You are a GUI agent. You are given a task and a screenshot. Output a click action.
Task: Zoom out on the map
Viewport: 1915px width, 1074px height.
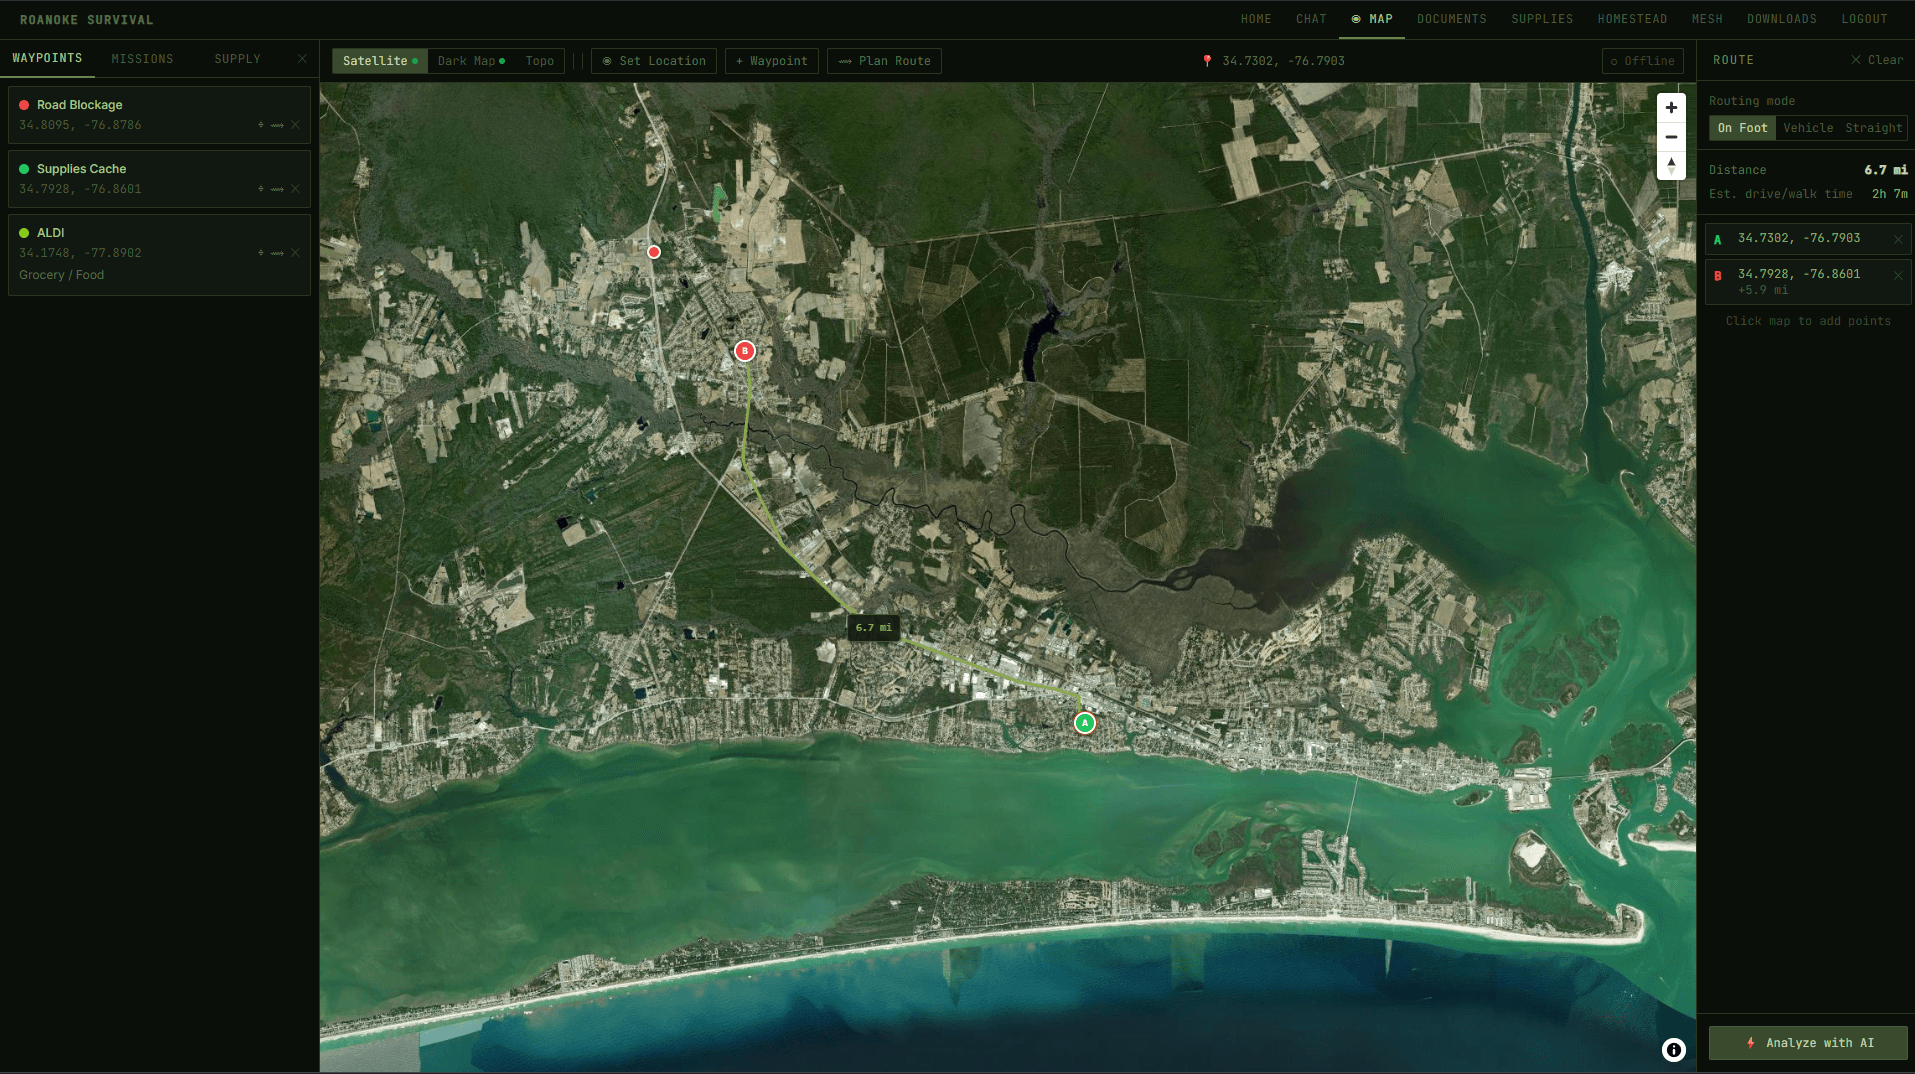[1671, 137]
